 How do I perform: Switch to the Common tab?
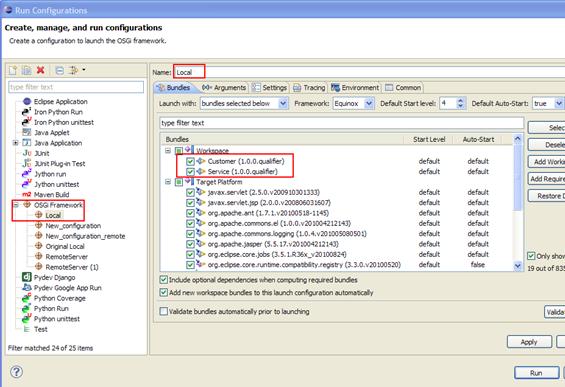403,88
